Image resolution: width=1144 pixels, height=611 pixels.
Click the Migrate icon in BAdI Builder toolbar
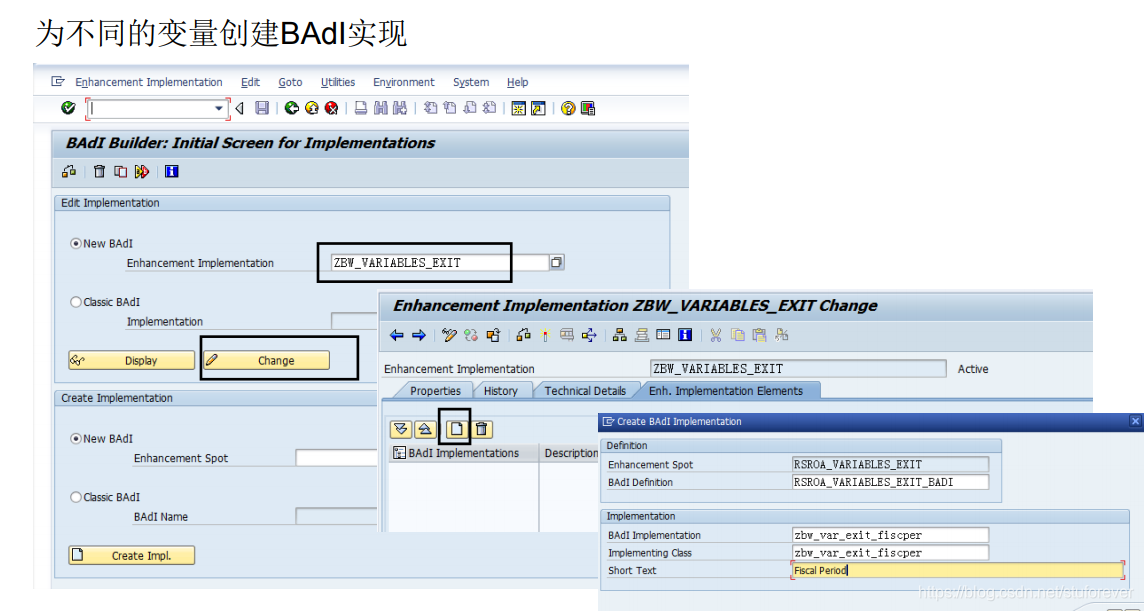point(142,172)
